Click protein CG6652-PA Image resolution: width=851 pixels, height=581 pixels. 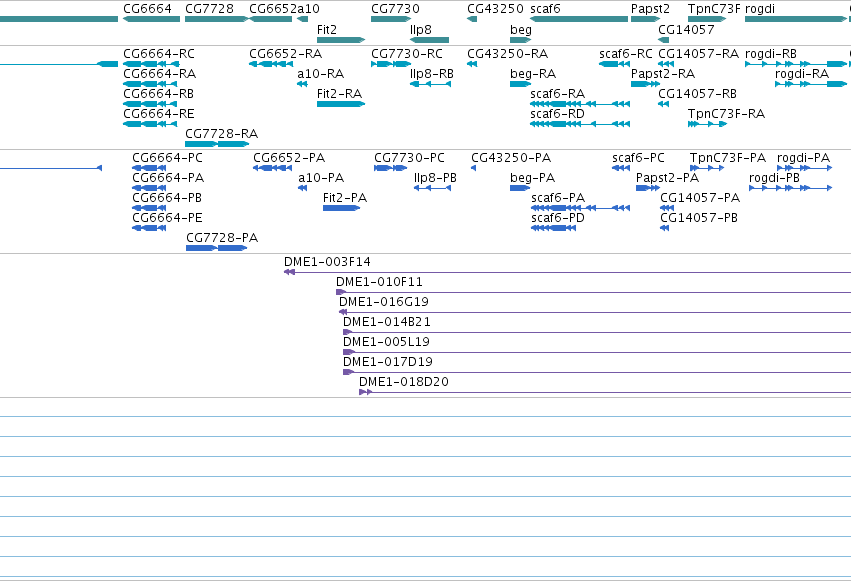point(272,168)
